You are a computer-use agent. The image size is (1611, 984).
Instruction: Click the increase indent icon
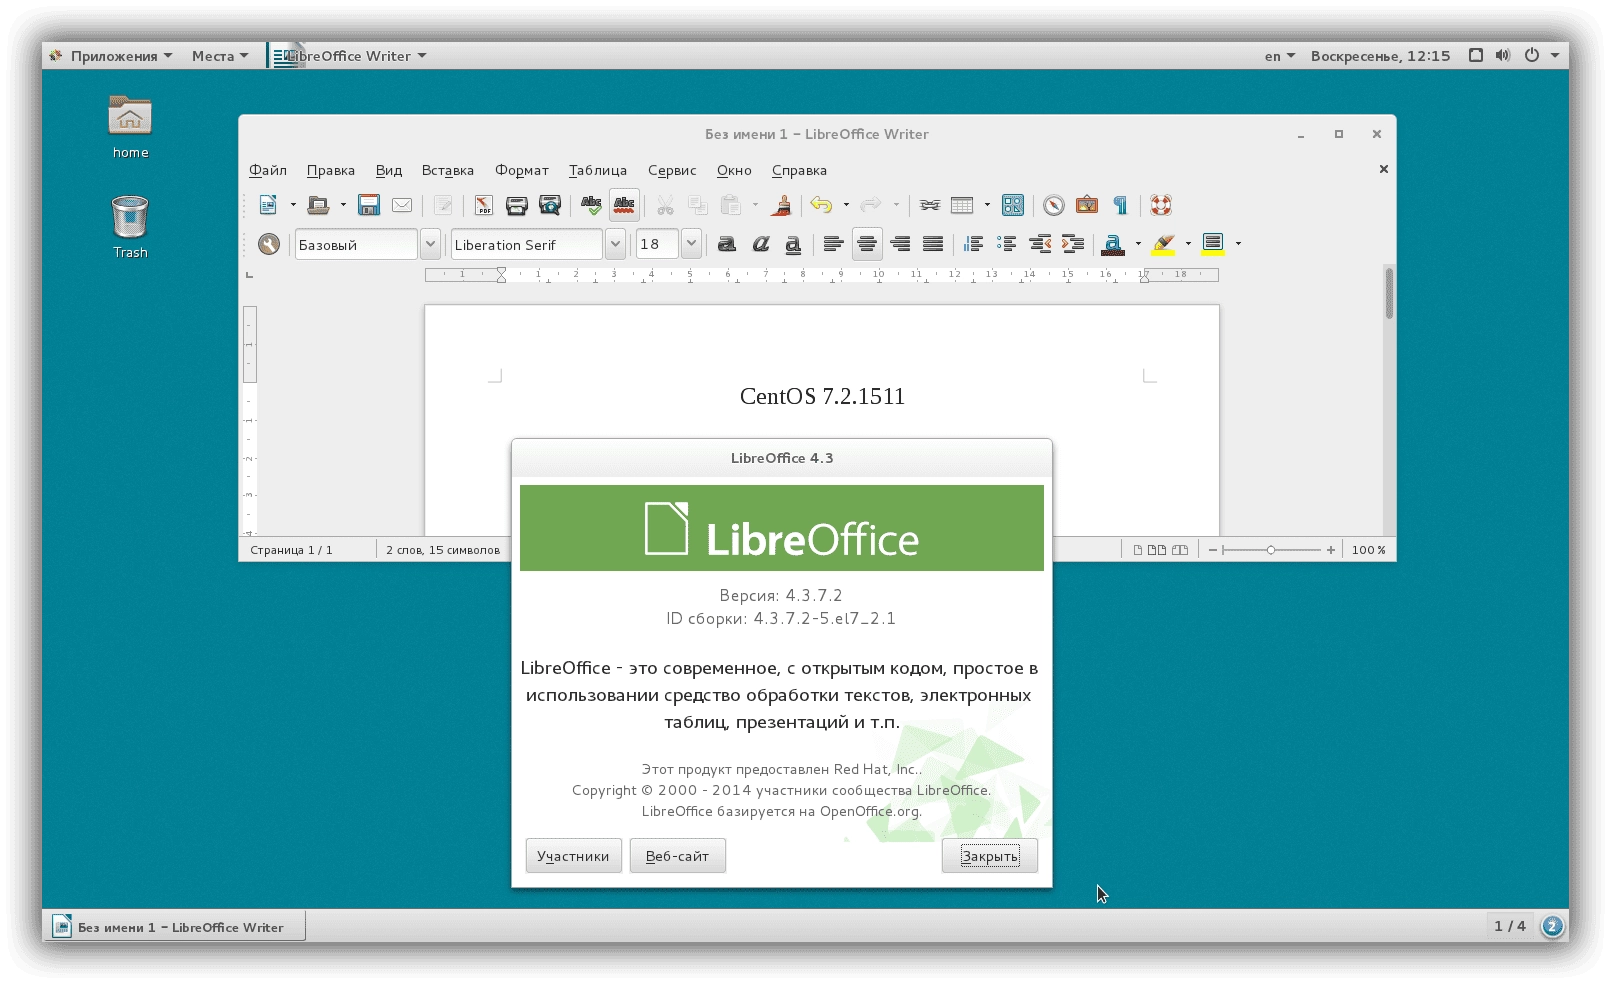point(1073,244)
